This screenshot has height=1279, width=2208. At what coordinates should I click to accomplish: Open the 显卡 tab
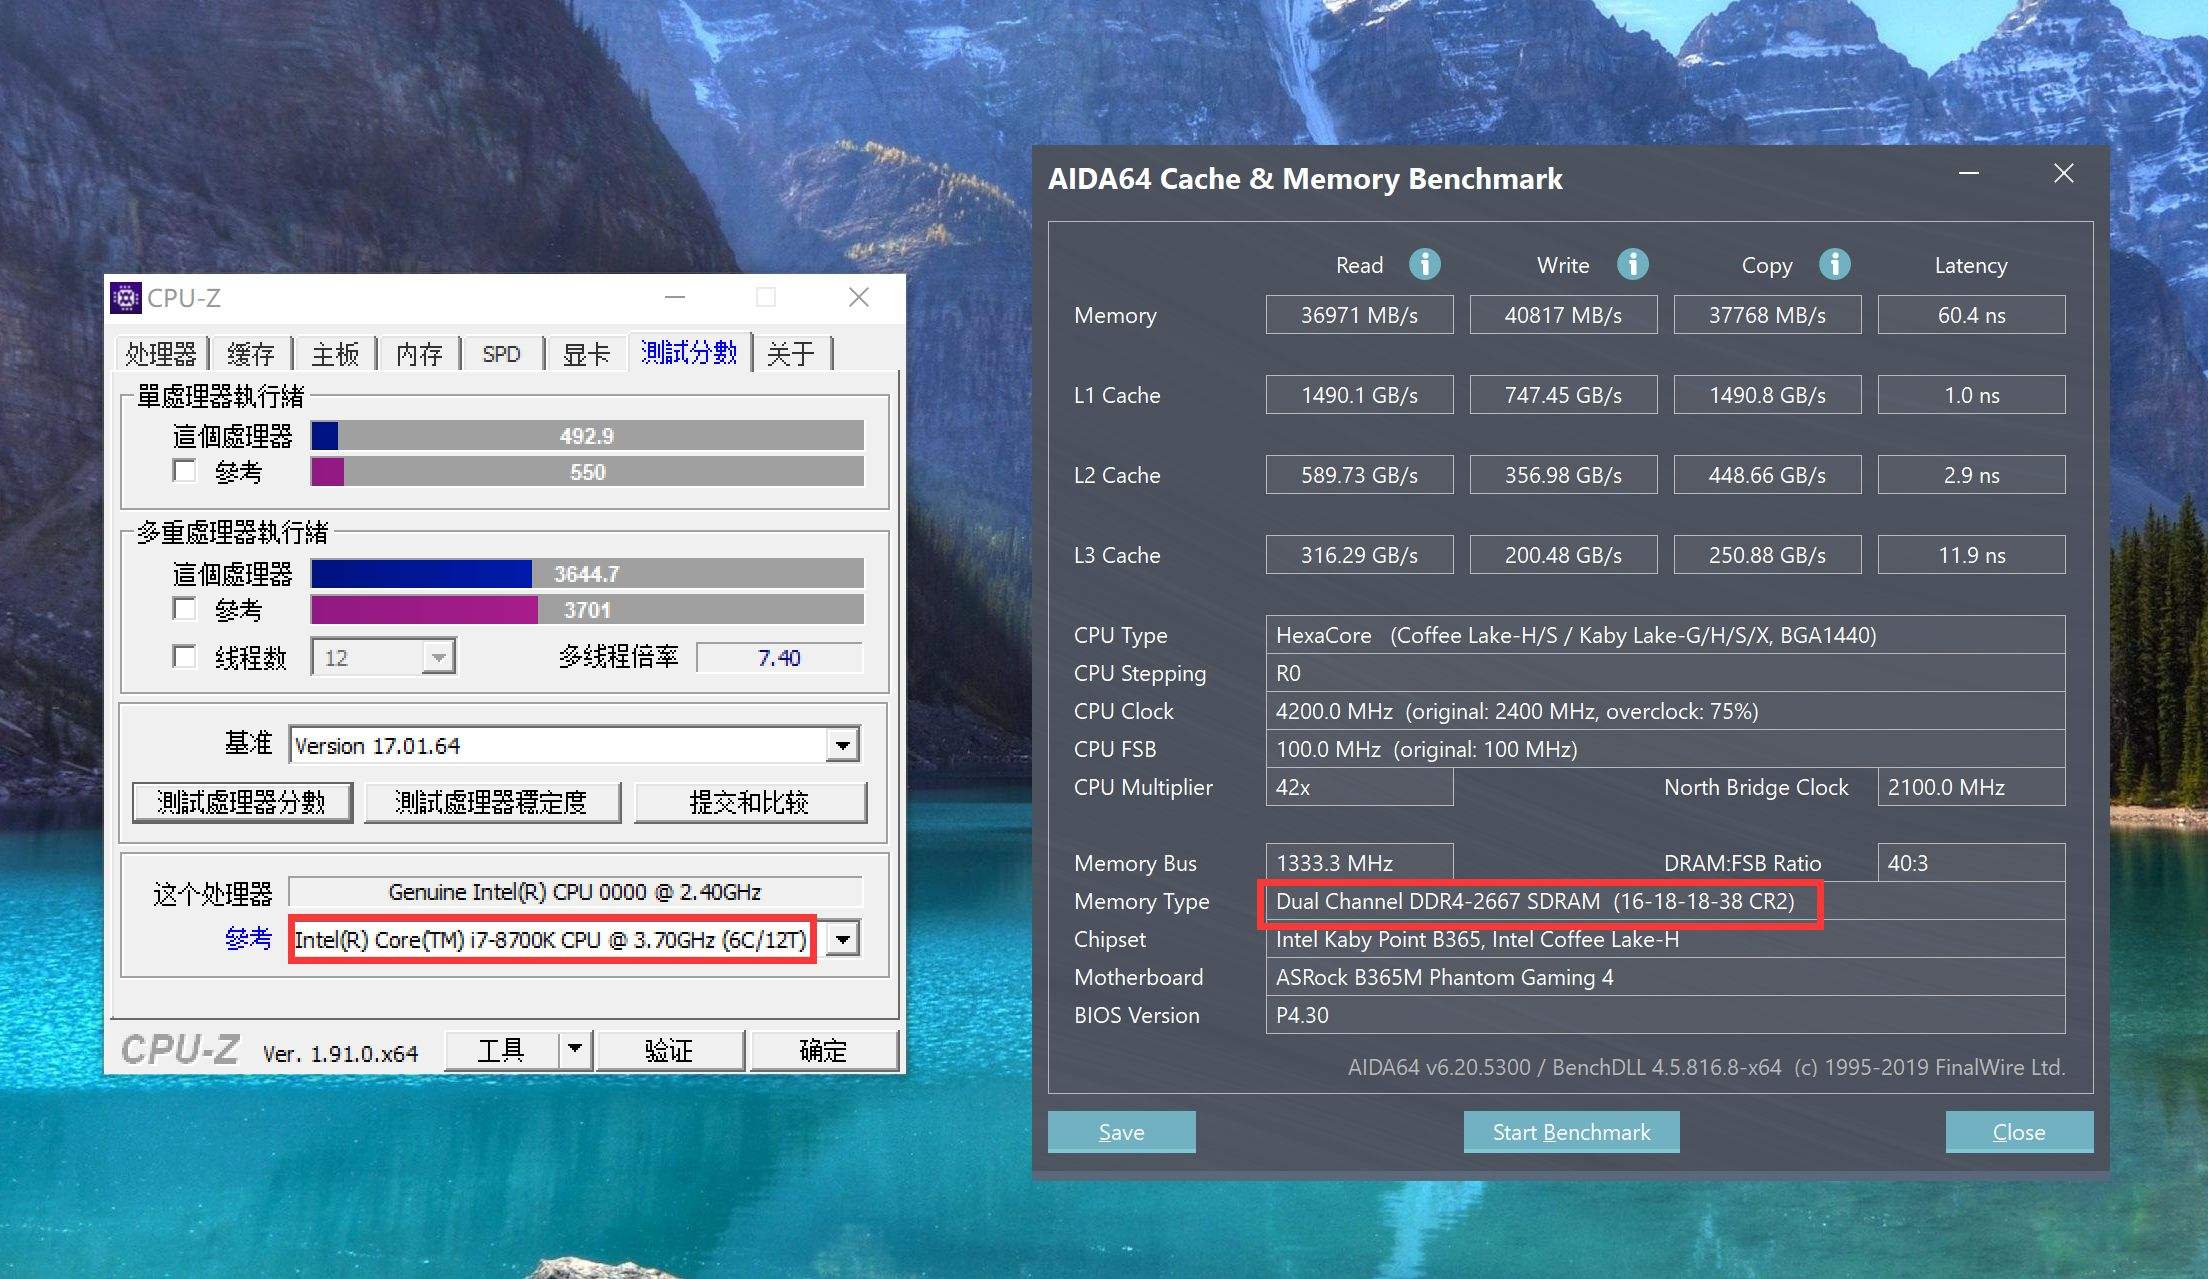coord(586,354)
